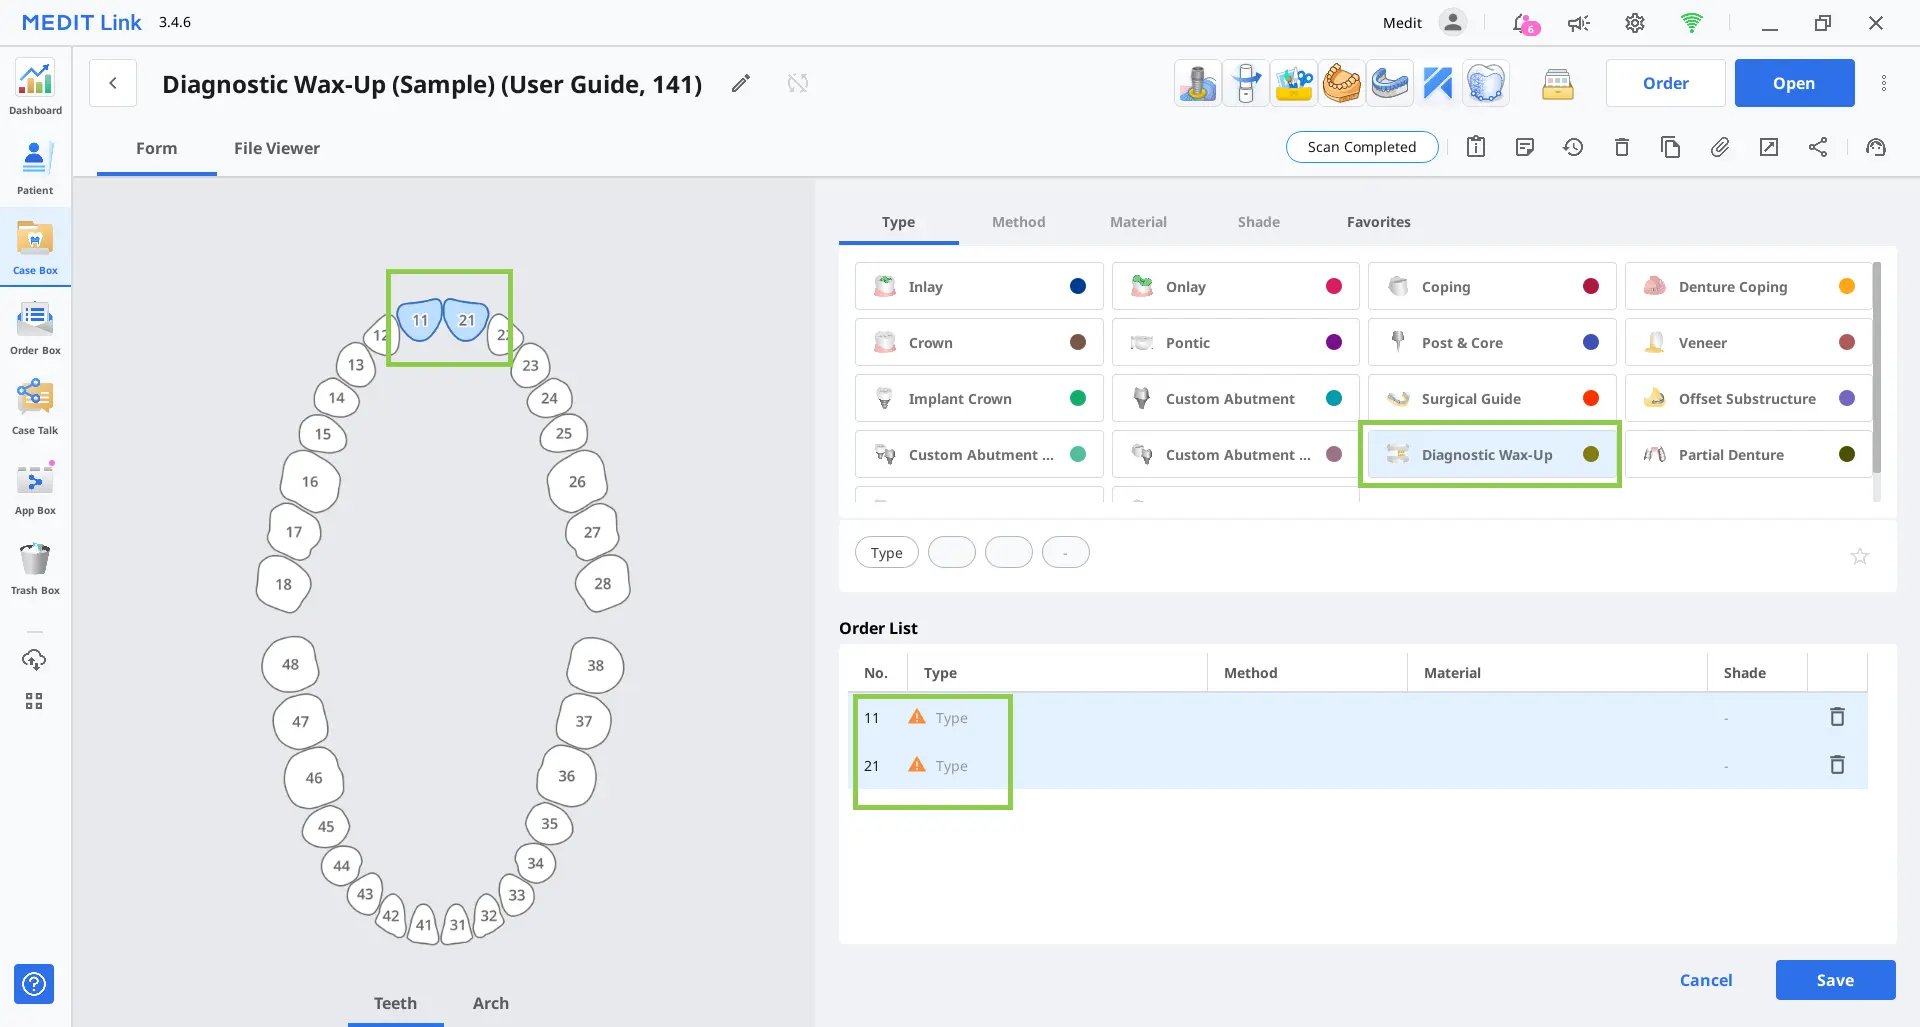1920x1027 pixels.
Task: Open the Method tab
Action: tap(1018, 222)
